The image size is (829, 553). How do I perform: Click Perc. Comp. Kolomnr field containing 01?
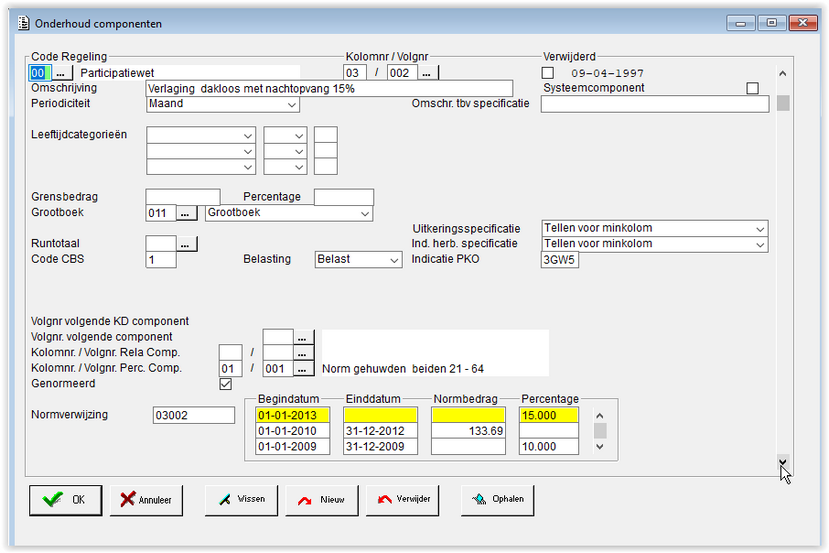tap(231, 368)
